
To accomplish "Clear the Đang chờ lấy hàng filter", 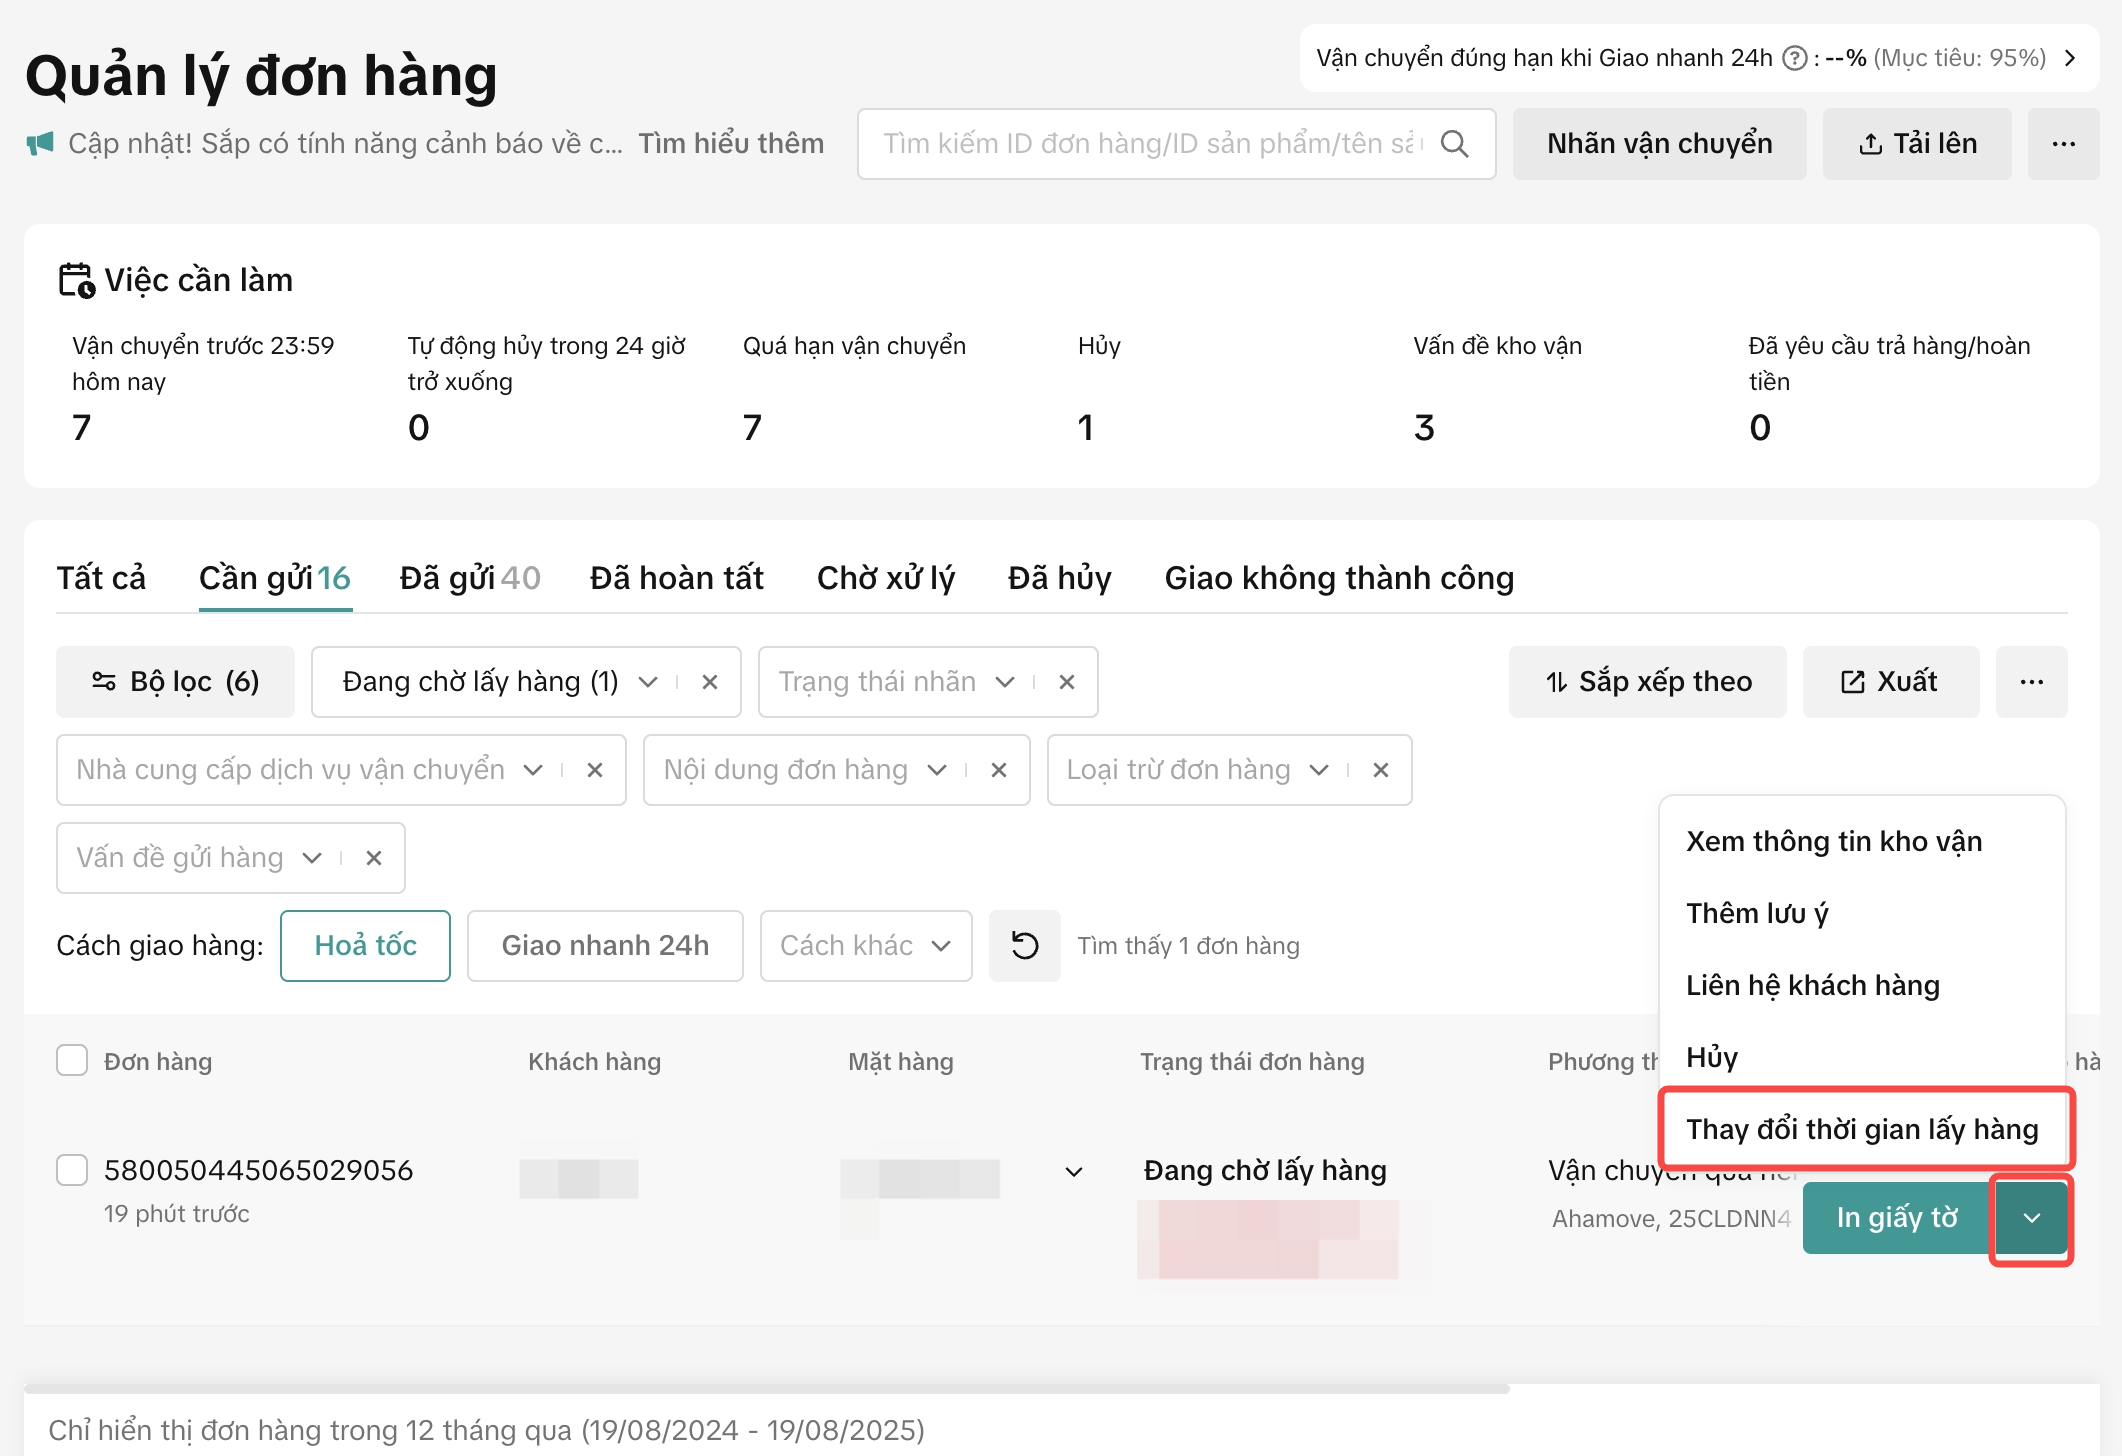I will click(x=710, y=682).
